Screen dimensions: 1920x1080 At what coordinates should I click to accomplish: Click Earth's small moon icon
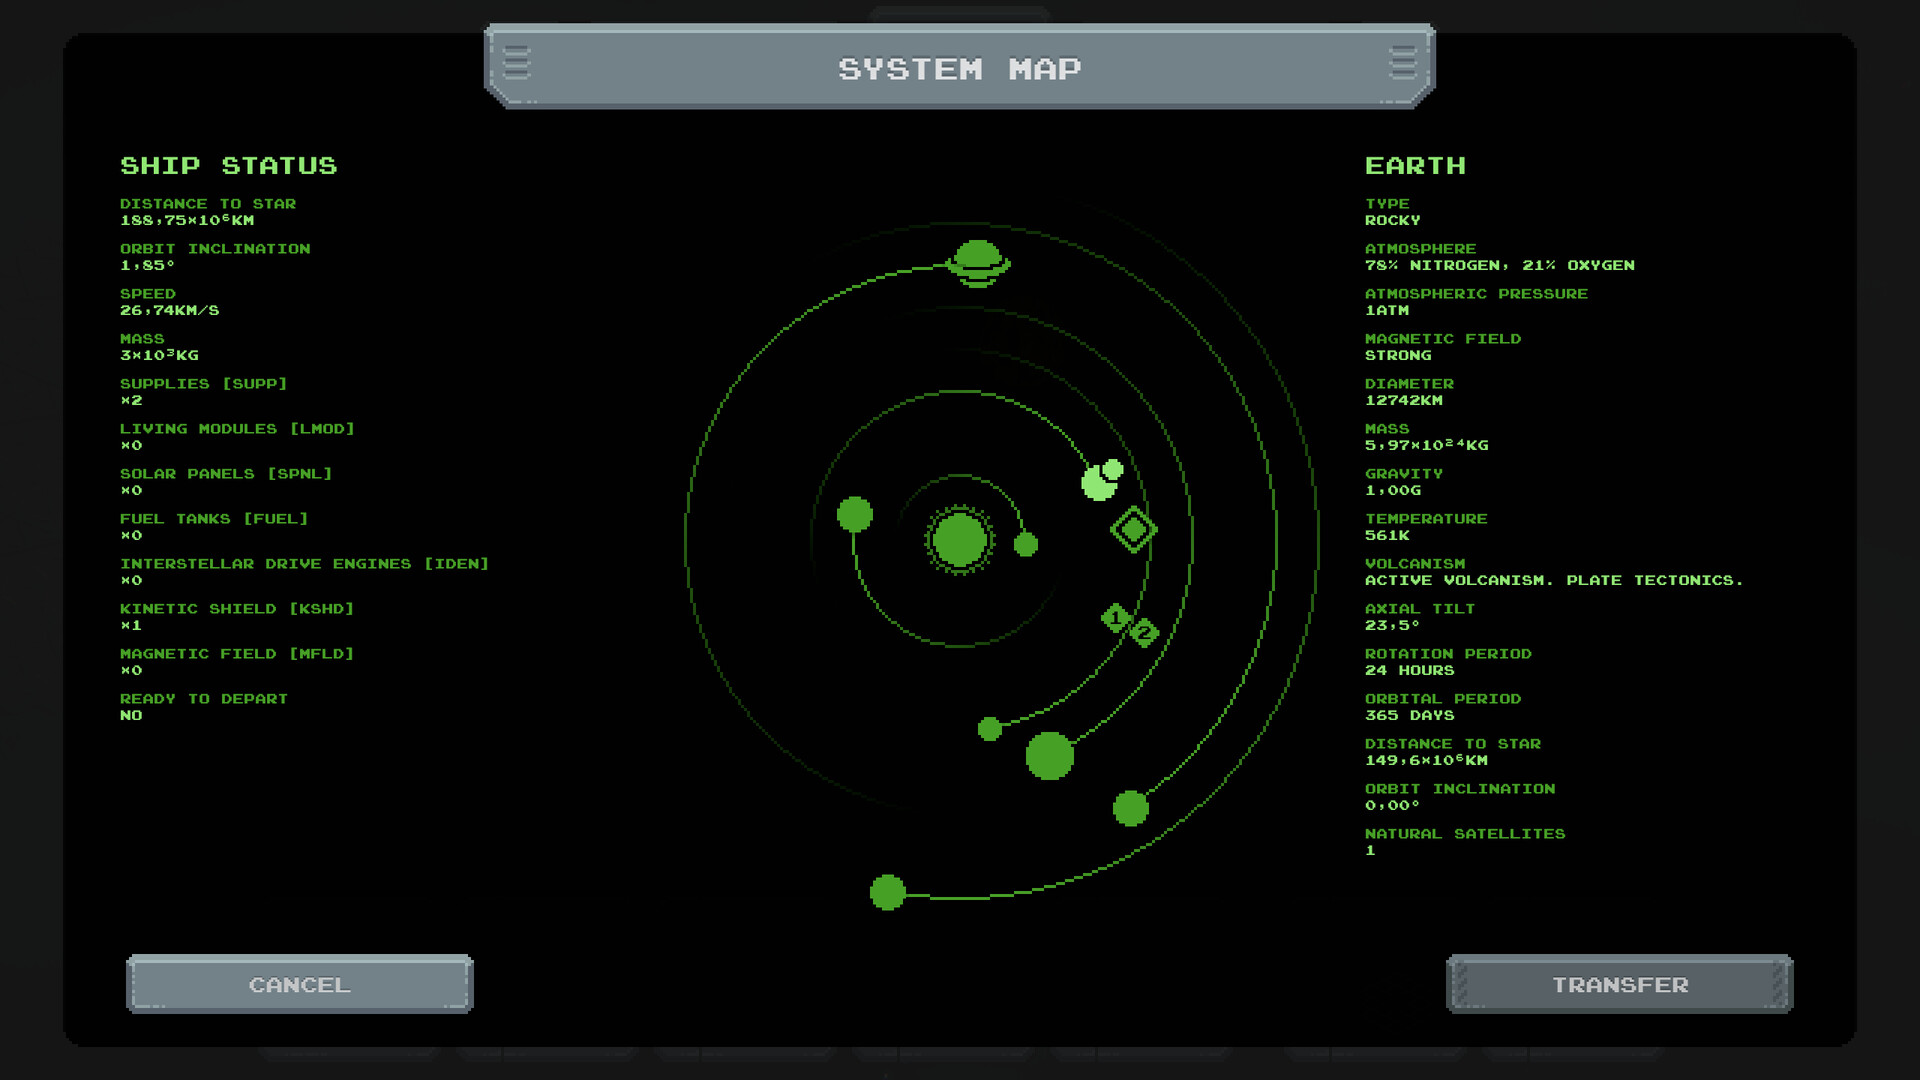click(x=1113, y=467)
